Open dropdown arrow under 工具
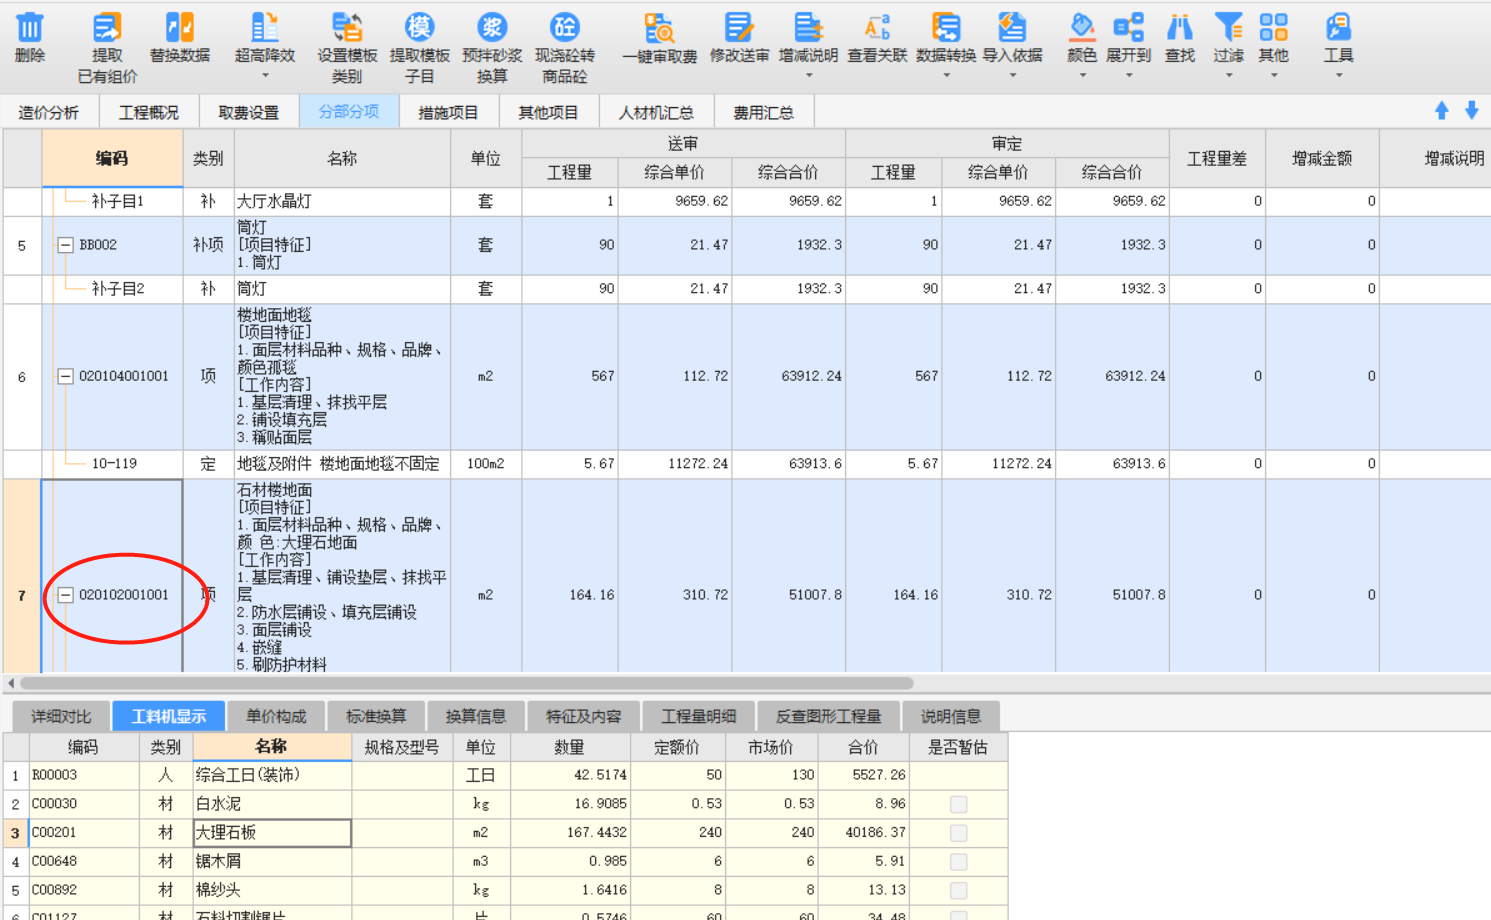Image resolution: width=1491 pixels, height=920 pixels. (x=1338, y=76)
